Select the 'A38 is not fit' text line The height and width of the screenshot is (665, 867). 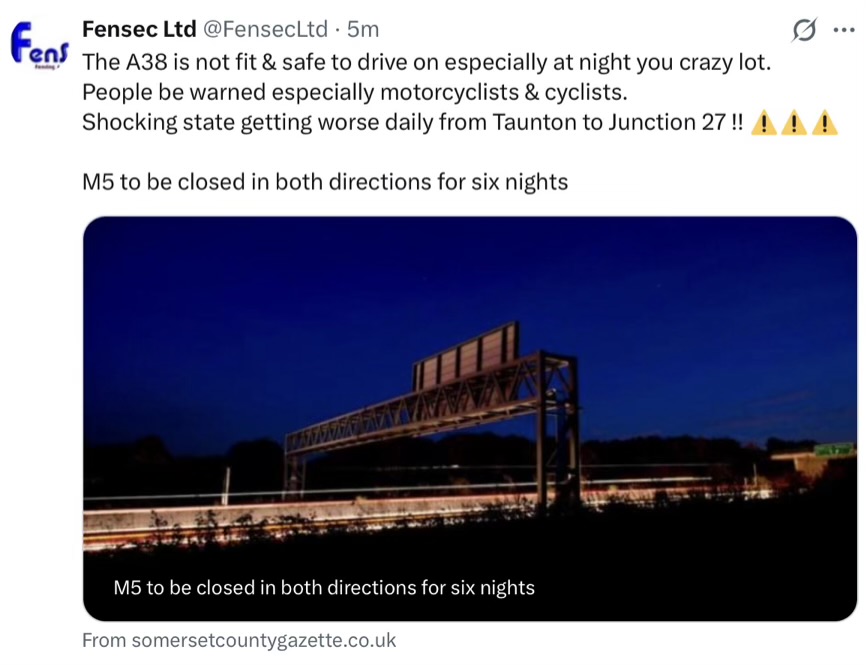427,61
